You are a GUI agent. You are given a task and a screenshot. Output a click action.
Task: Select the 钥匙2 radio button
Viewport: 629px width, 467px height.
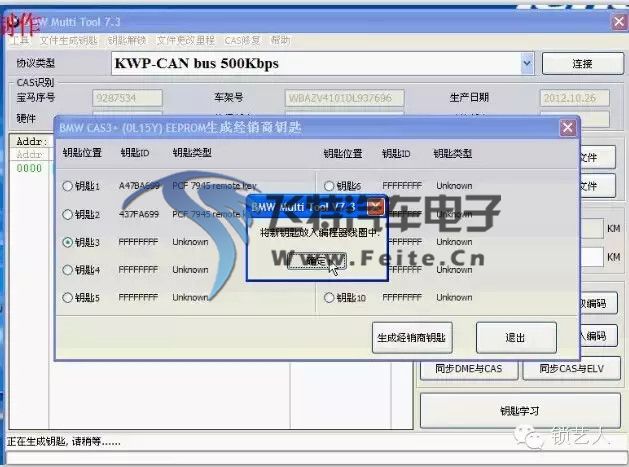pyautogui.click(x=67, y=215)
